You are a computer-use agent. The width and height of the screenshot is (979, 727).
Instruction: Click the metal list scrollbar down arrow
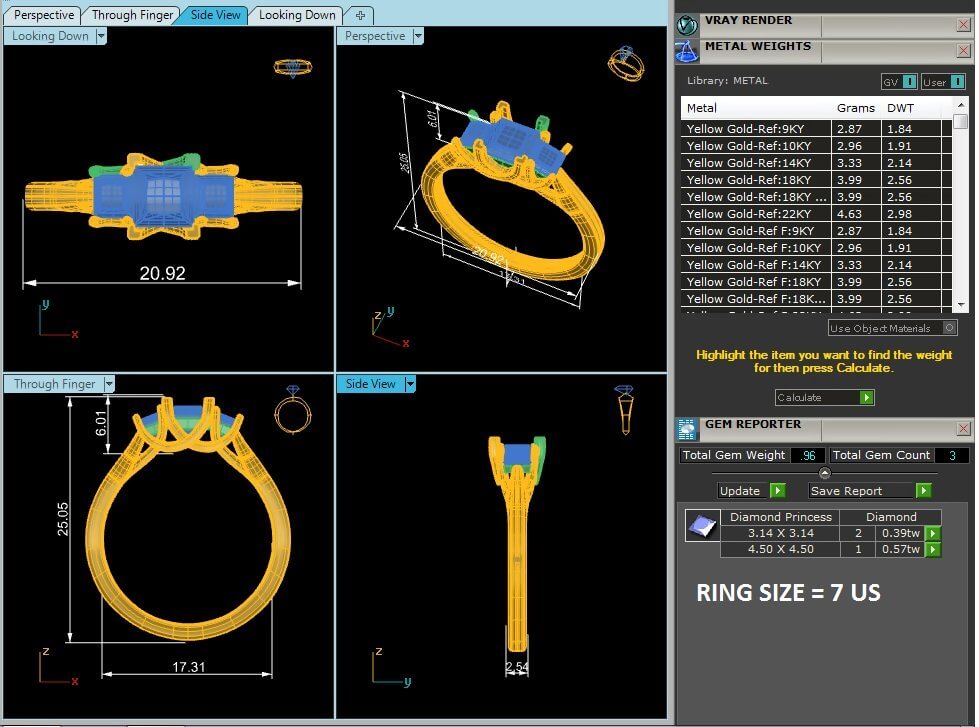click(960, 304)
